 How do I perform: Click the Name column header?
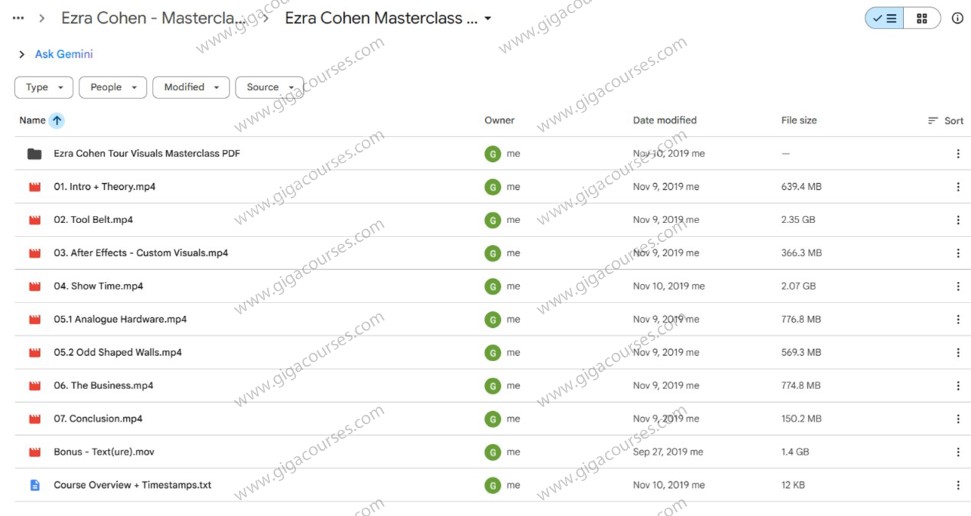tap(32, 120)
